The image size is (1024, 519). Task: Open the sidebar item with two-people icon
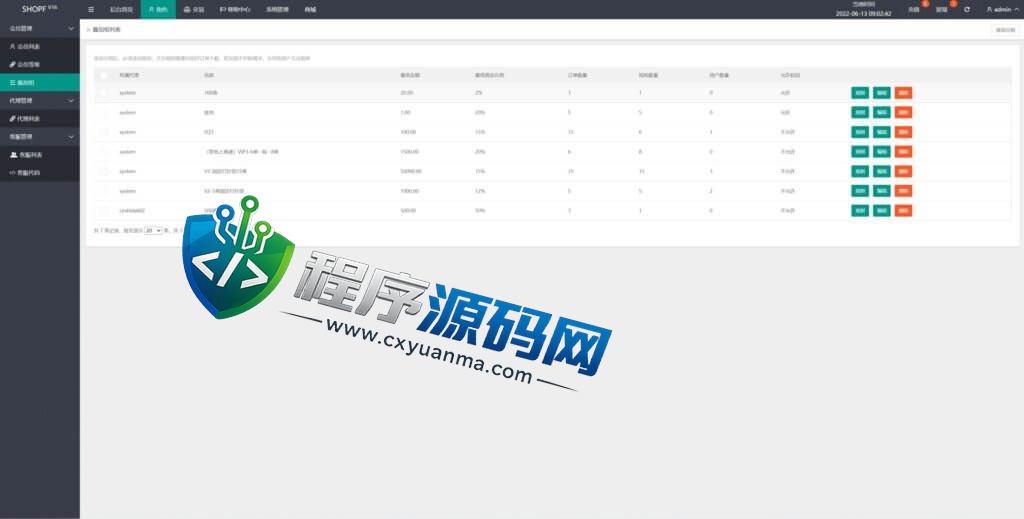[x=40, y=155]
